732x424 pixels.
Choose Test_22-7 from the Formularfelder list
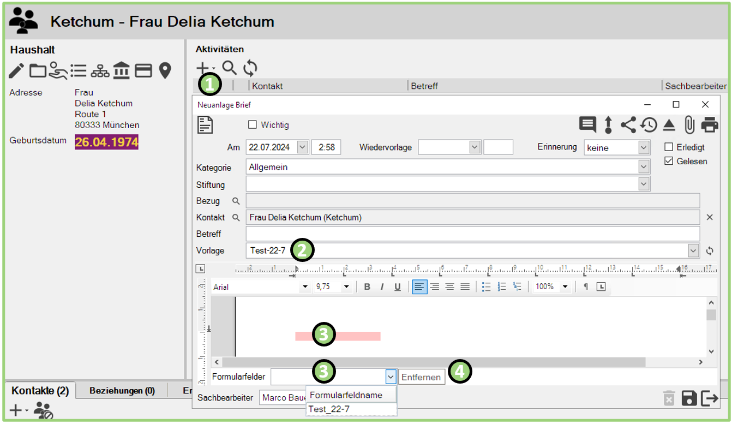[330, 409]
